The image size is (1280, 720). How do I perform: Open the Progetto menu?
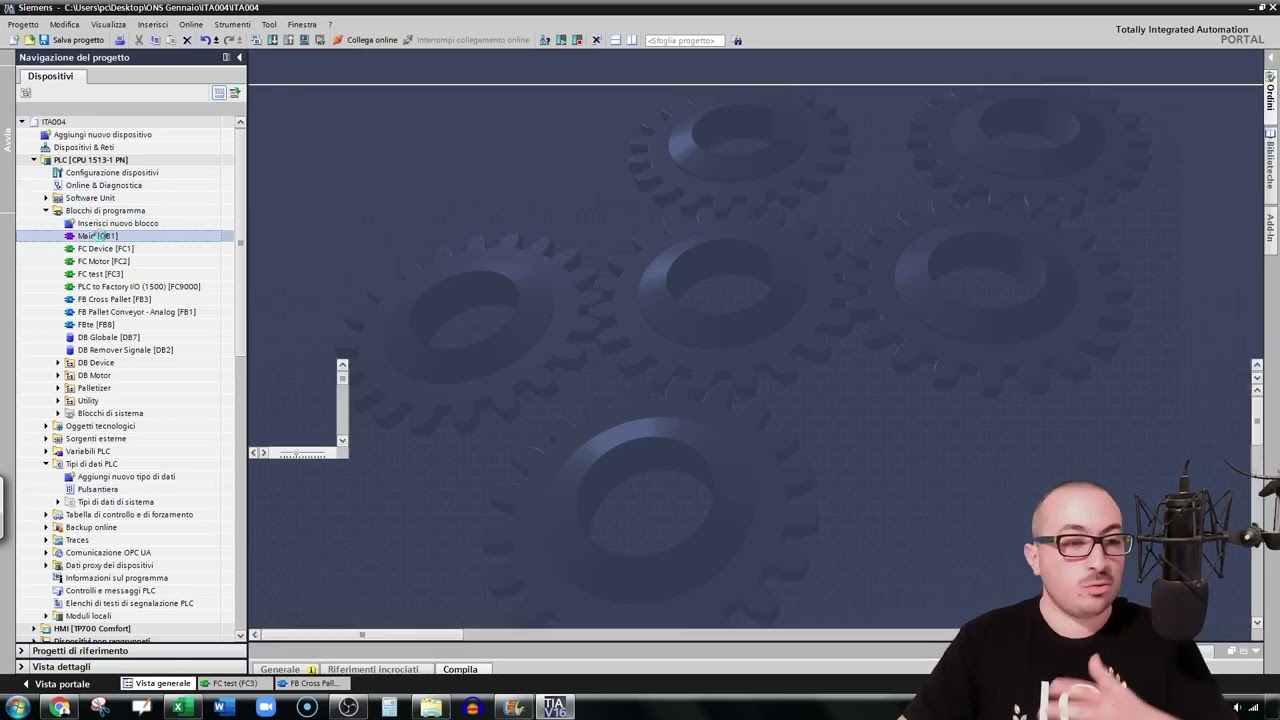(x=23, y=24)
